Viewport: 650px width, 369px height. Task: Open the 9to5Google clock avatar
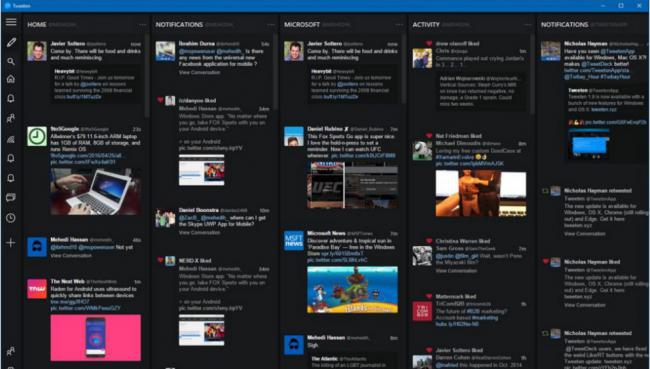37,136
